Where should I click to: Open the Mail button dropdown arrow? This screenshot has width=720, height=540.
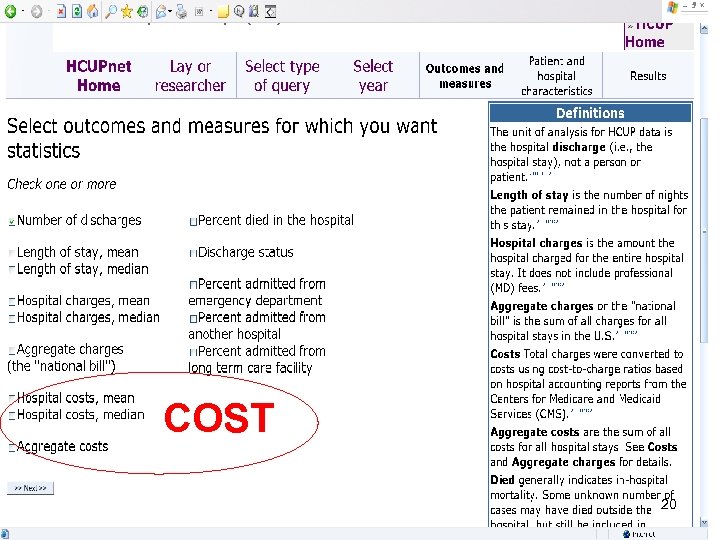click(x=170, y=11)
